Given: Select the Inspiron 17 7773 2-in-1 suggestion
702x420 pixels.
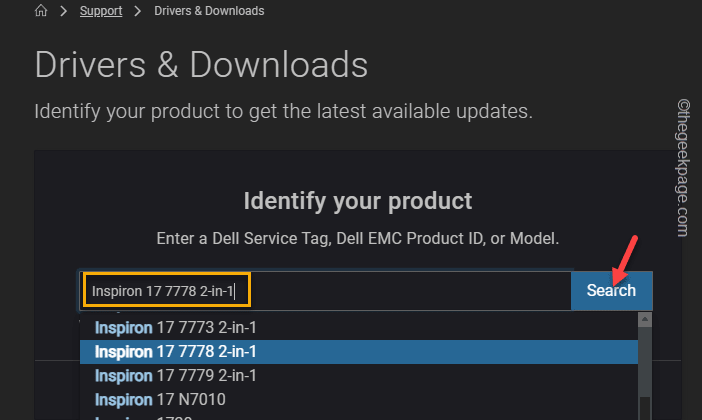Looking at the screenshot, I should point(359,328).
